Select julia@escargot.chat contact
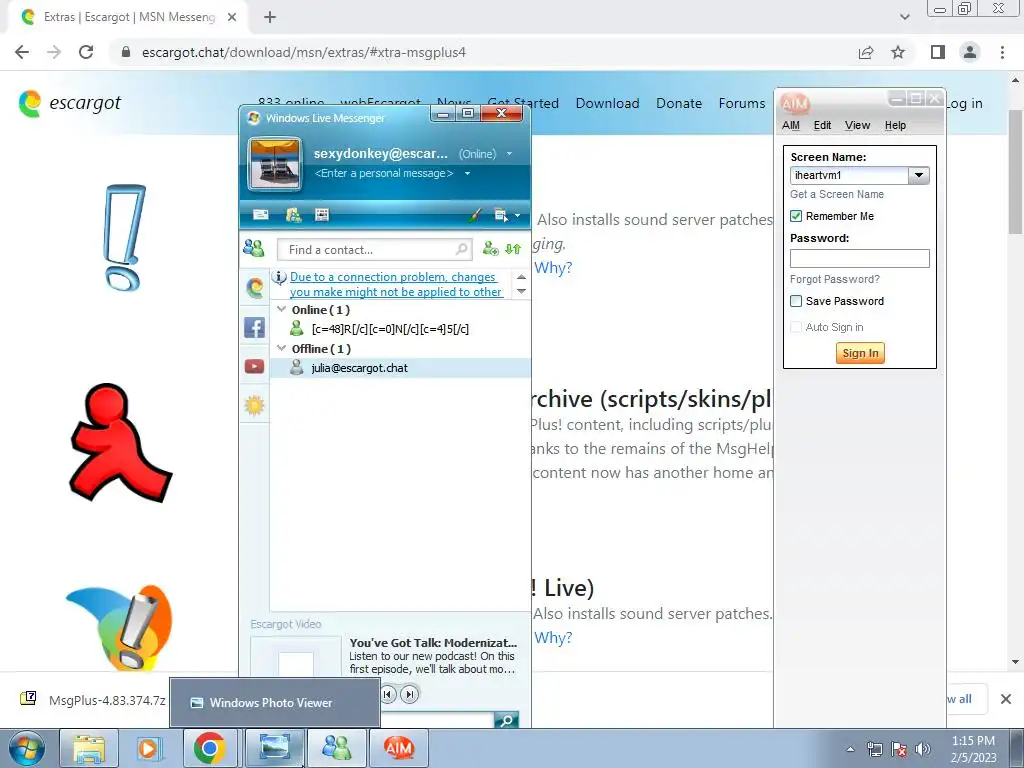Image resolution: width=1024 pixels, height=768 pixels. [x=400, y=368]
